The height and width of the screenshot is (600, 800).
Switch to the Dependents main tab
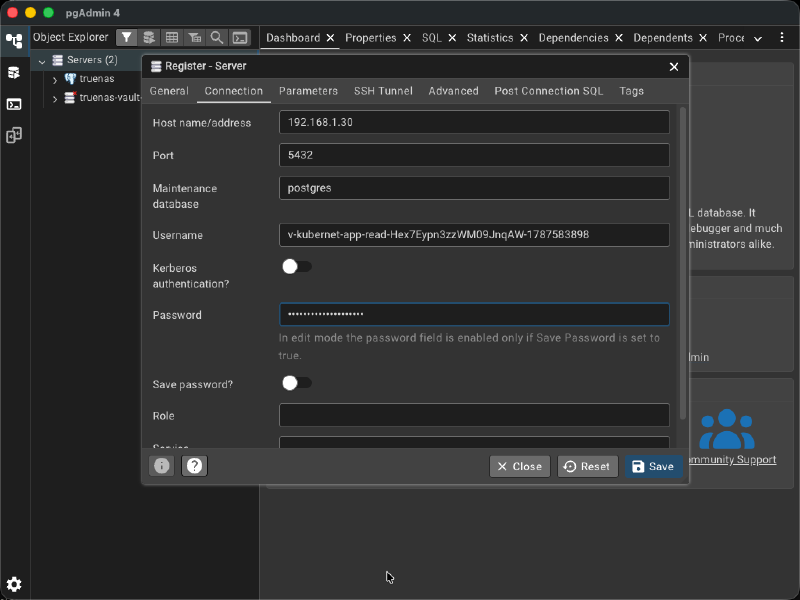663,38
